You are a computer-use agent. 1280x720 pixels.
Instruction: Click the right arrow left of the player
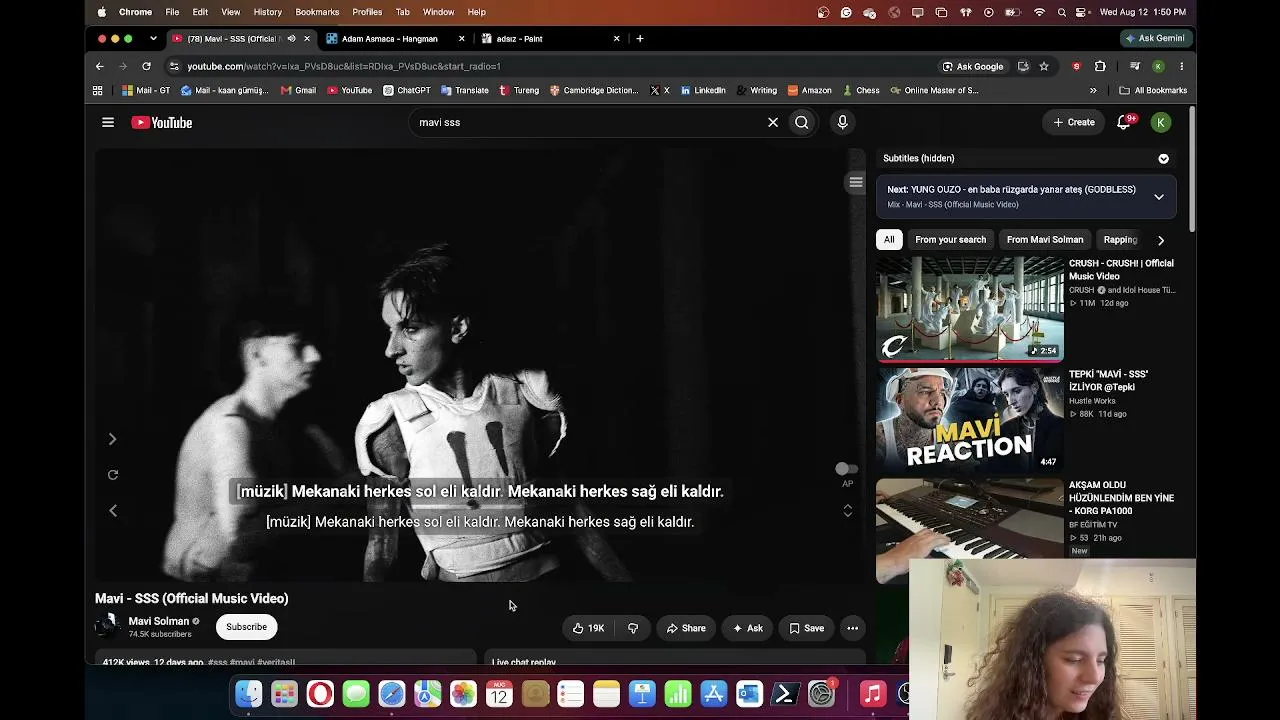(x=113, y=439)
